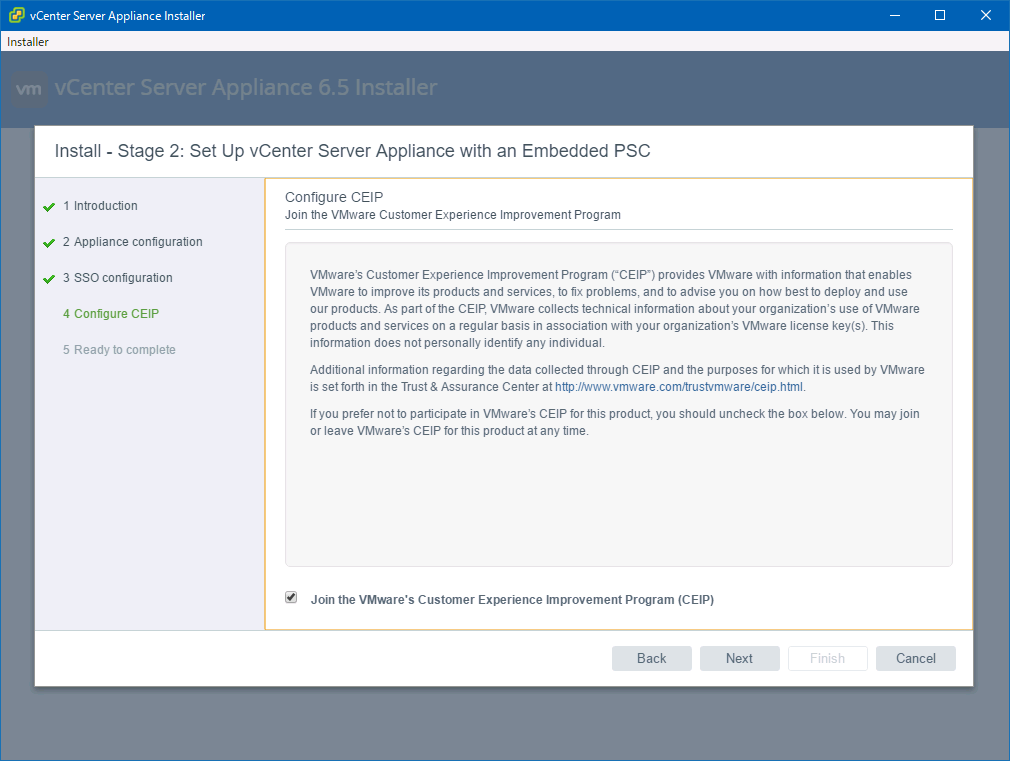
Task: Click the Next button
Action: coord(739,659)
